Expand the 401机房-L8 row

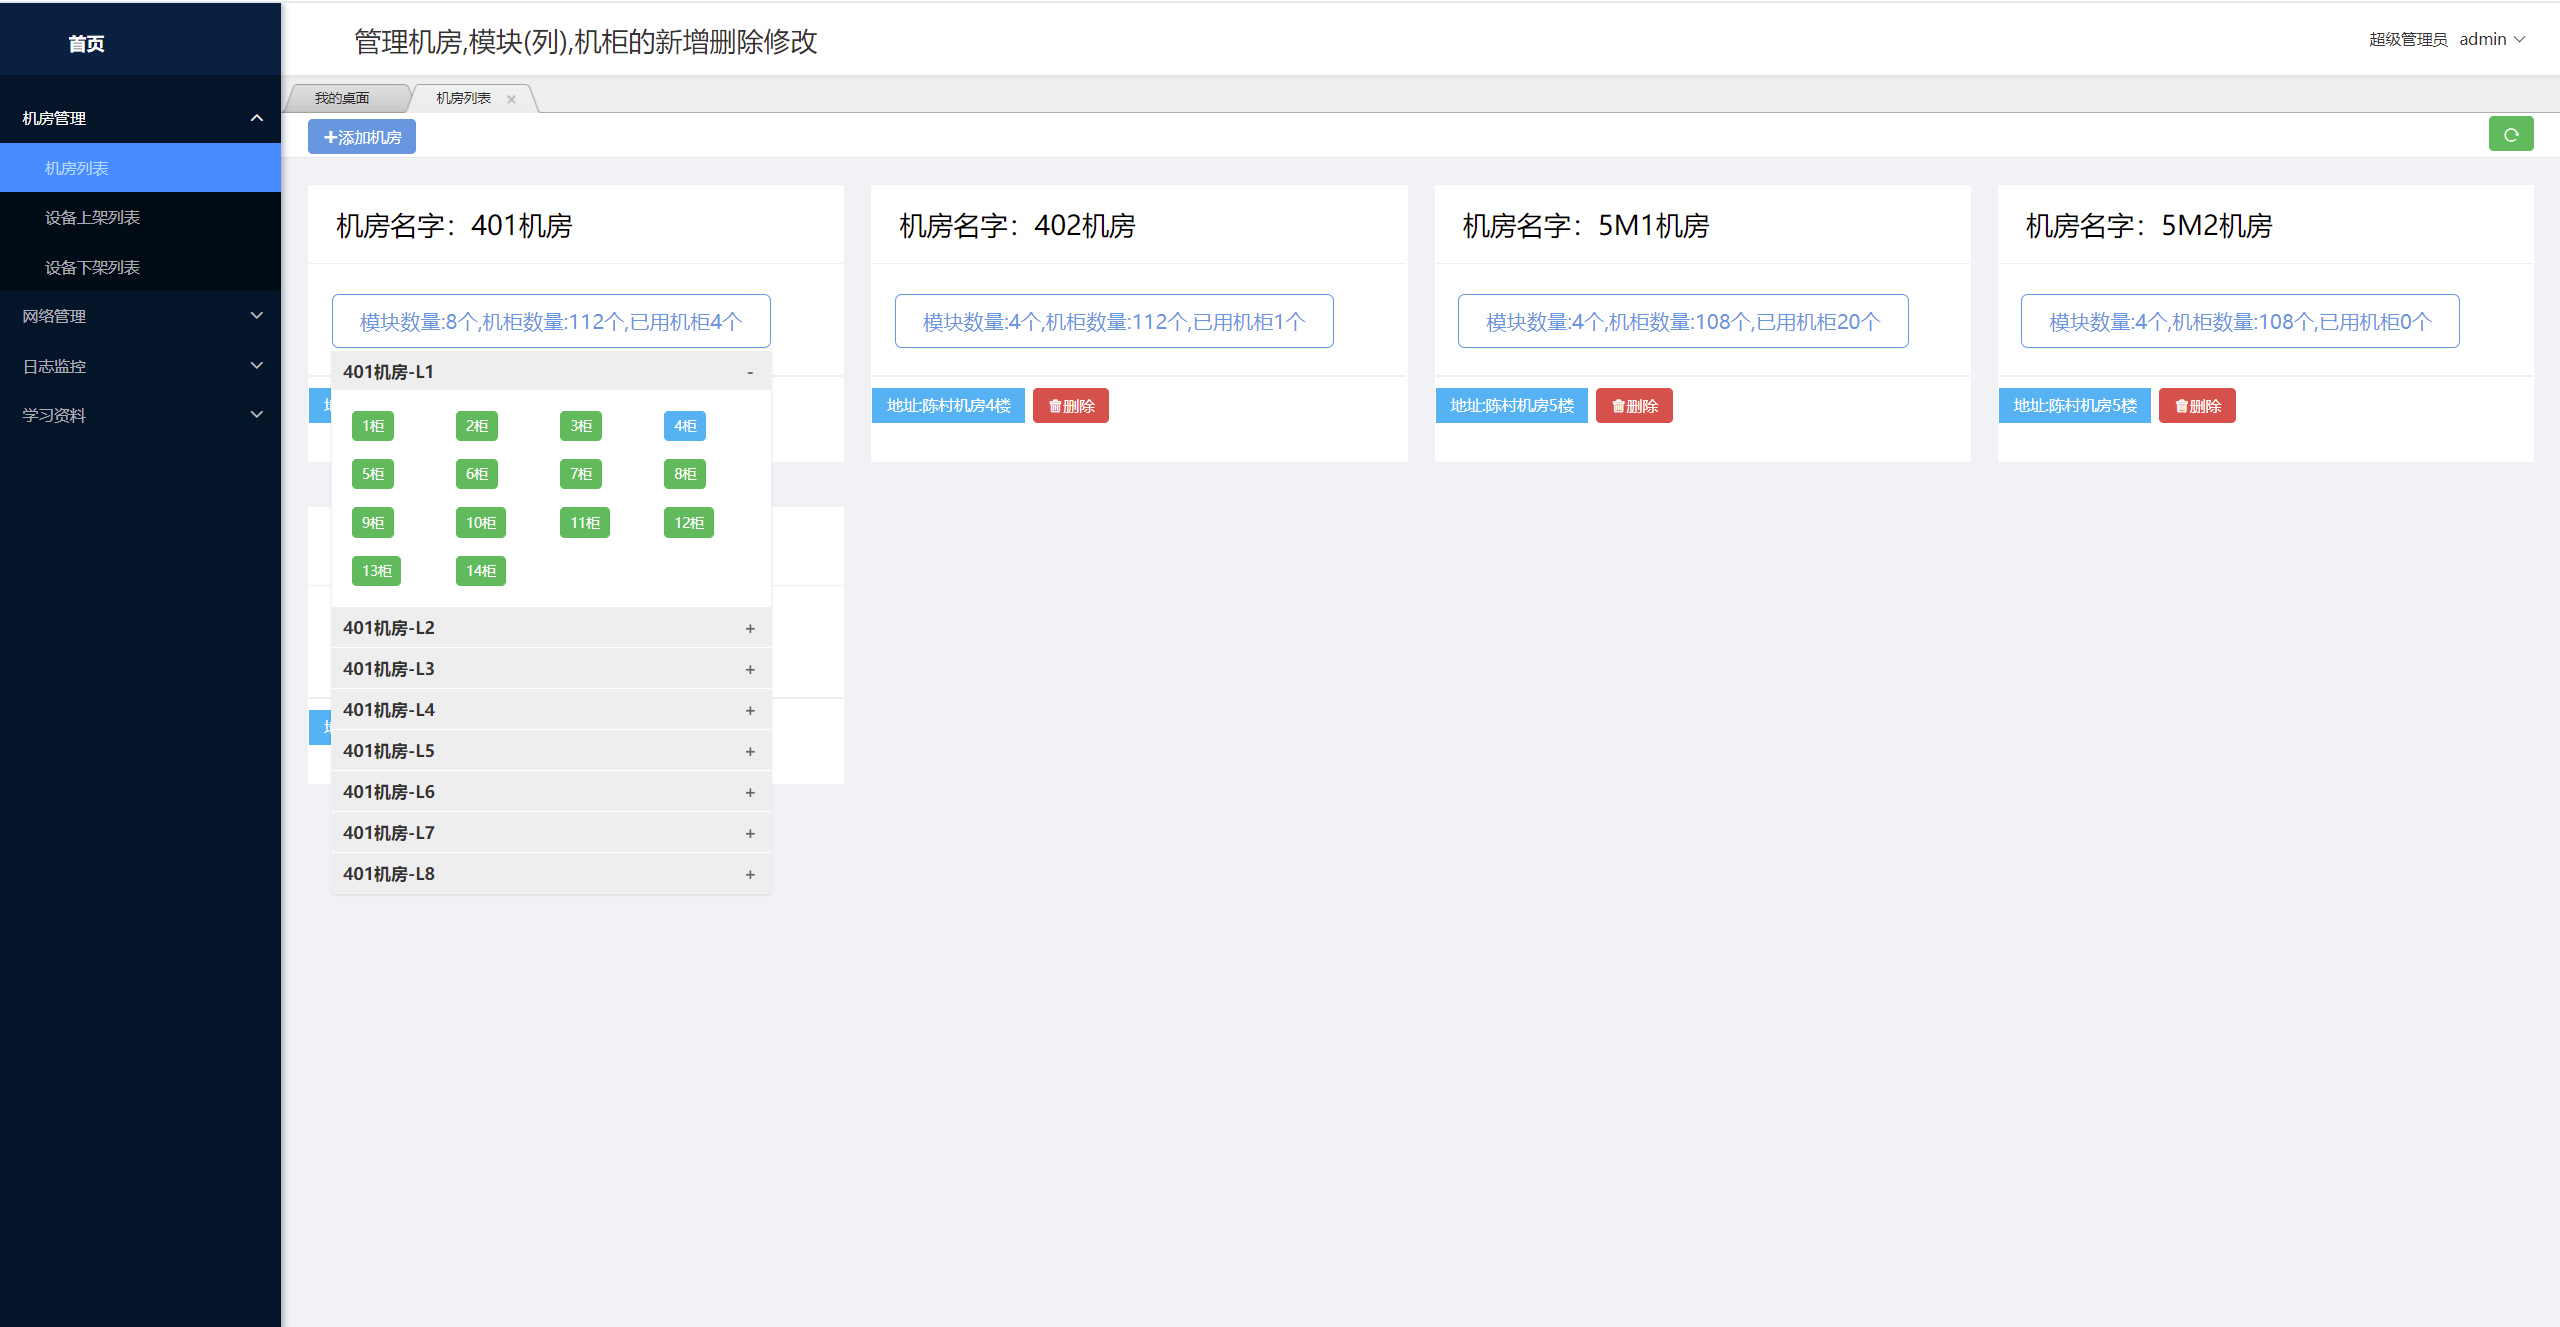551,874
